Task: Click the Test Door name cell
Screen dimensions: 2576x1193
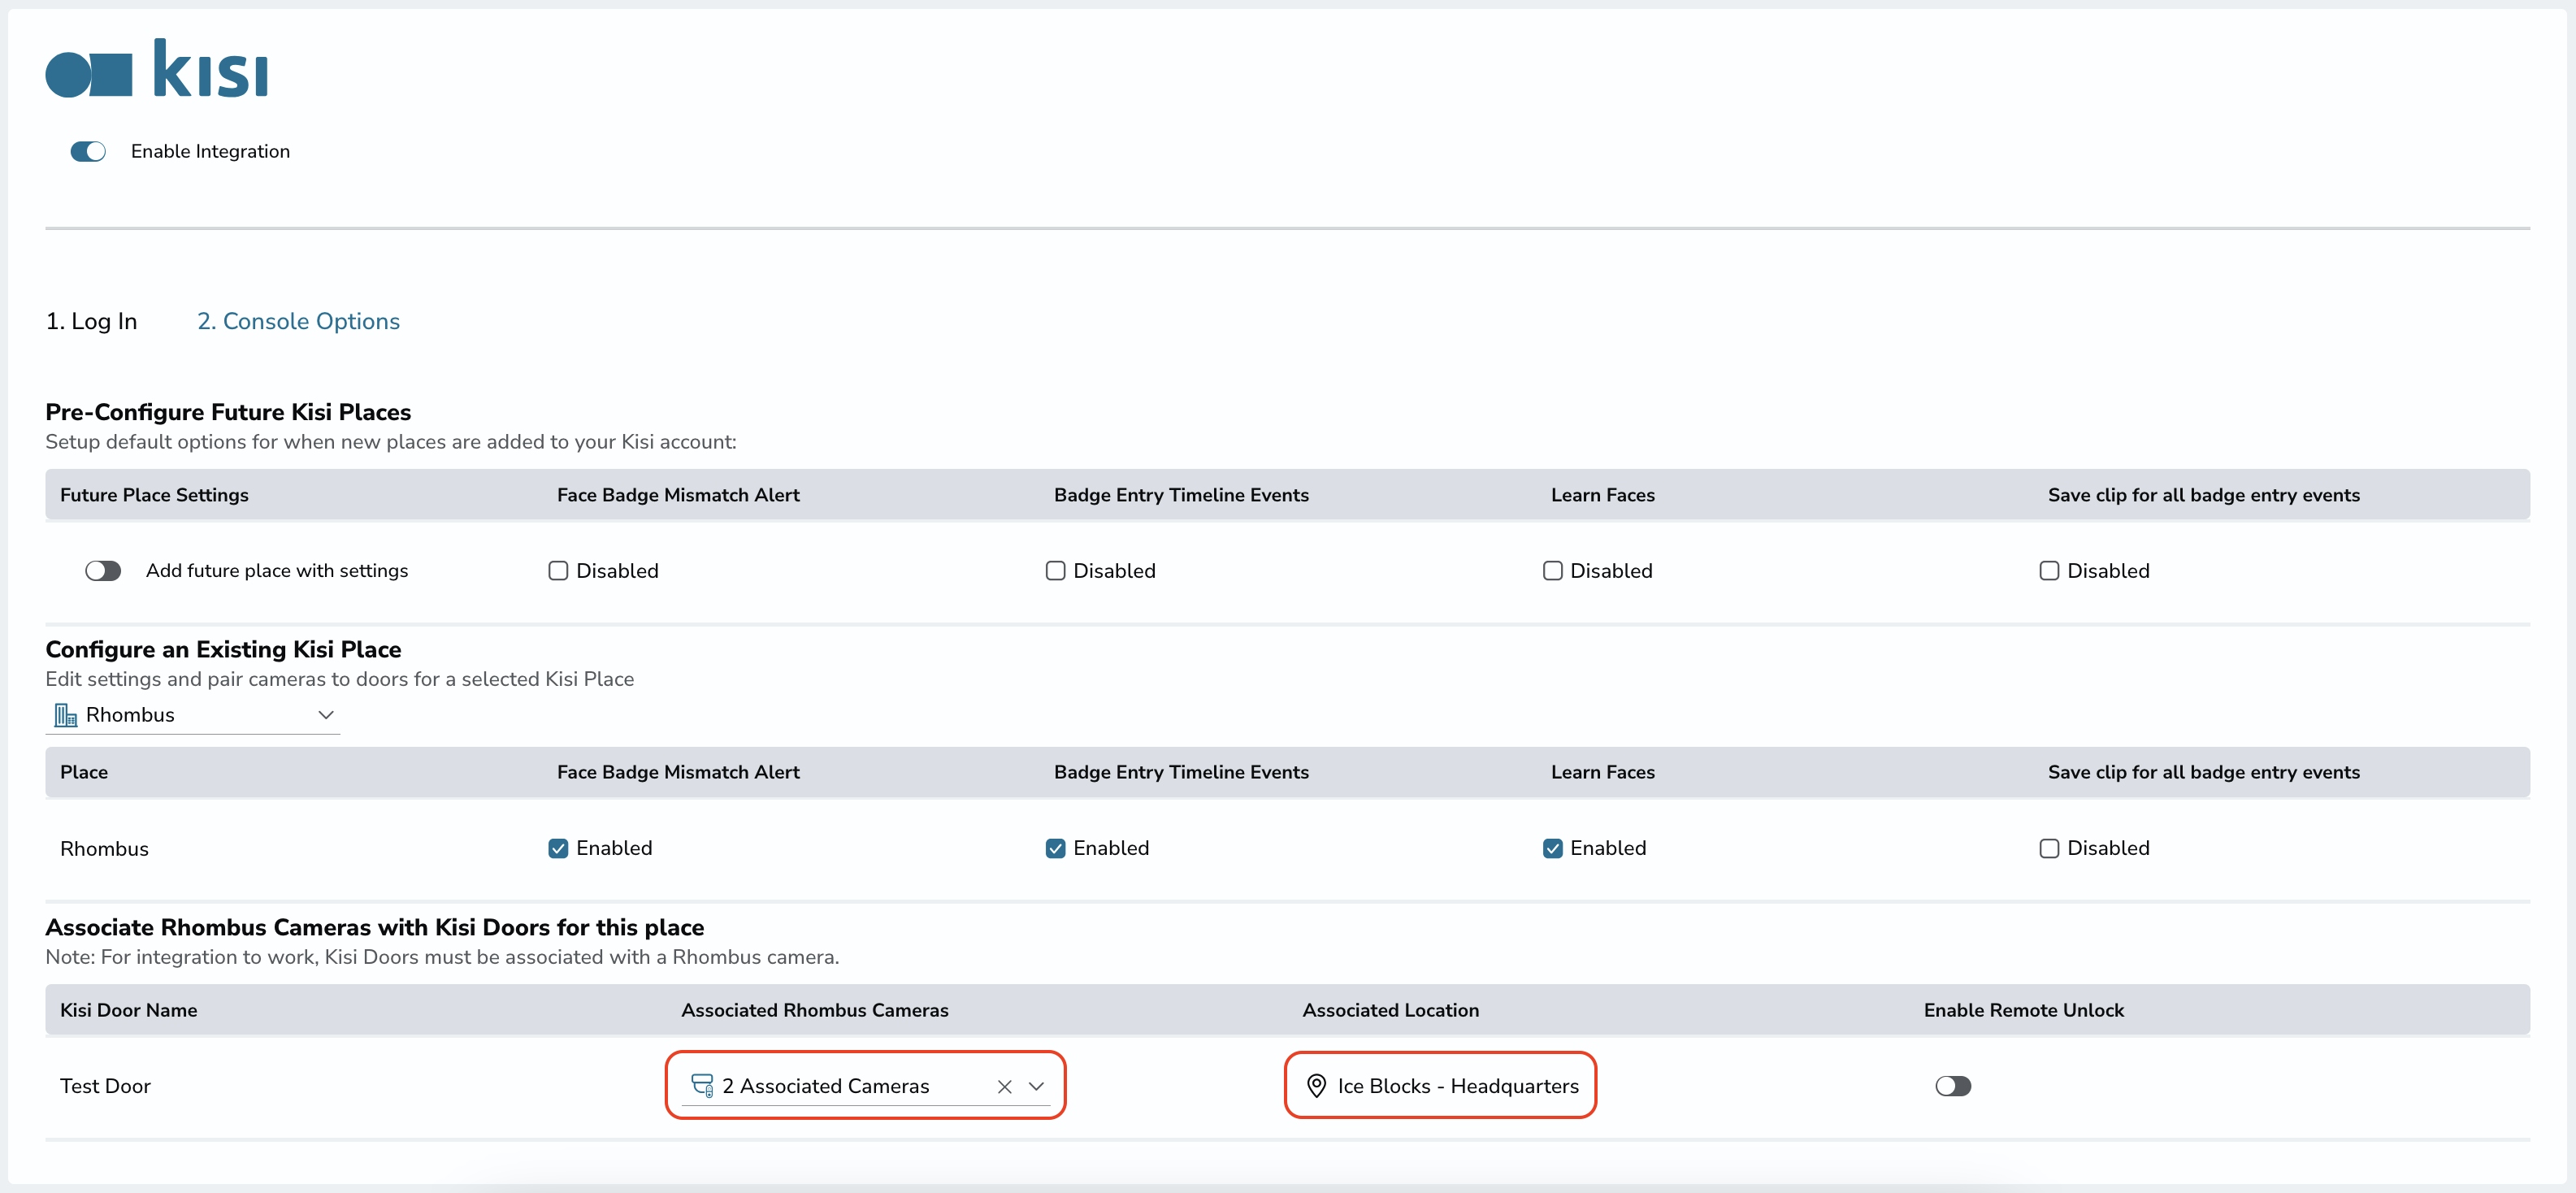Action: click(105, 1086)
